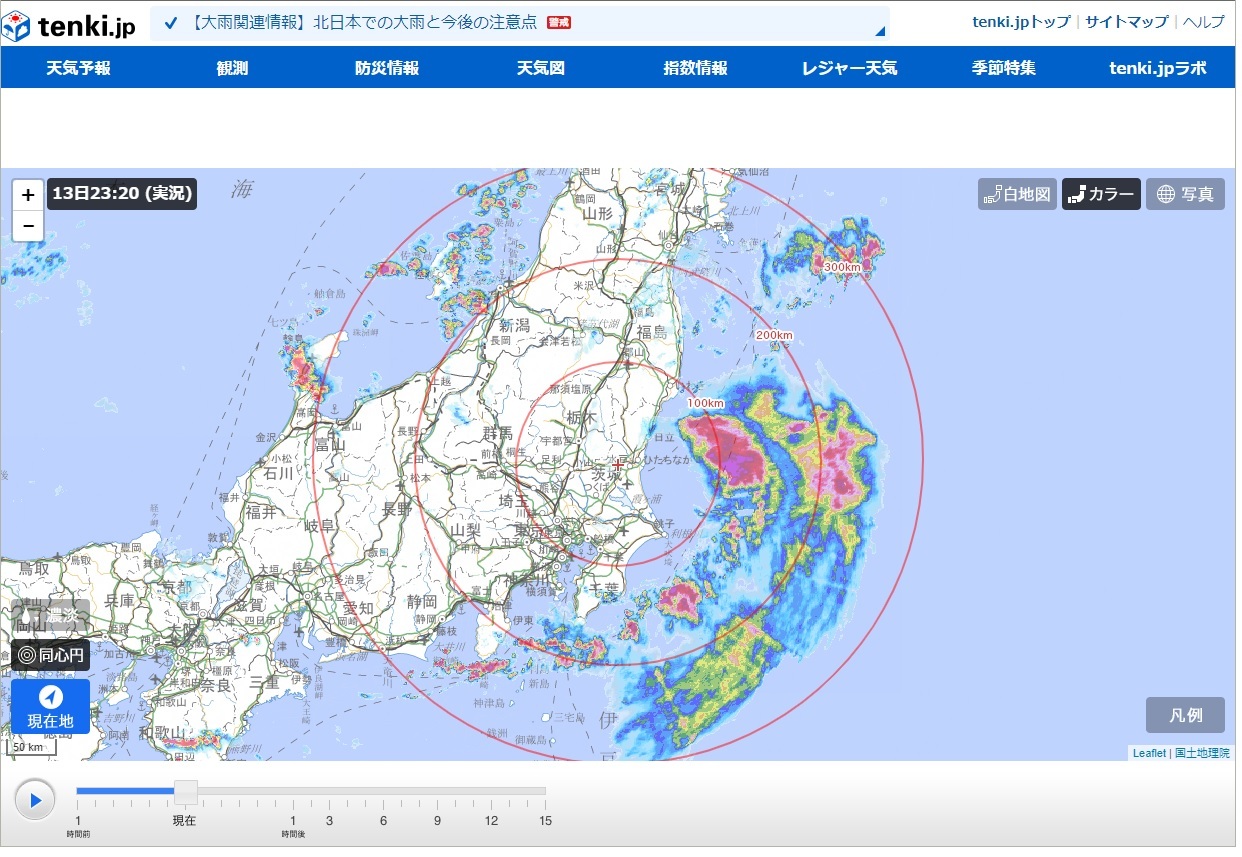Play the radar animation
The height and width of the screenshot is (857, 1242).
click(35, 800)
